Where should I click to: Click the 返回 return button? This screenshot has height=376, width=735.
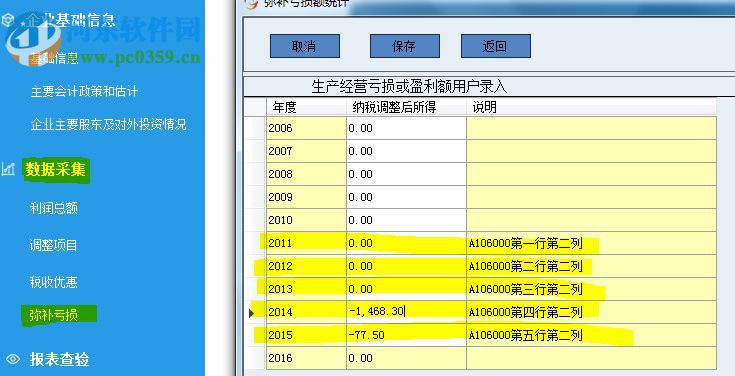pyautogui.click(x=496, y=46)
